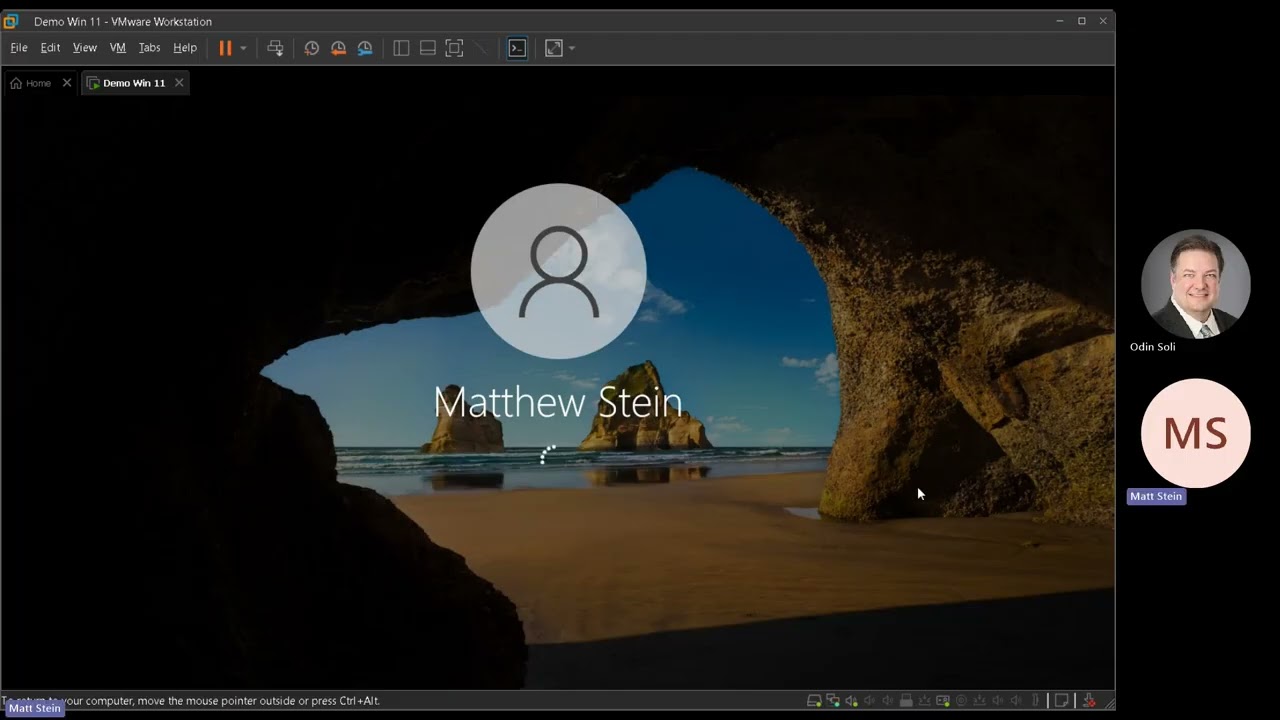Close the Demo Win 11 tab
Viewport: 1280px width, 720px height.
179,83
